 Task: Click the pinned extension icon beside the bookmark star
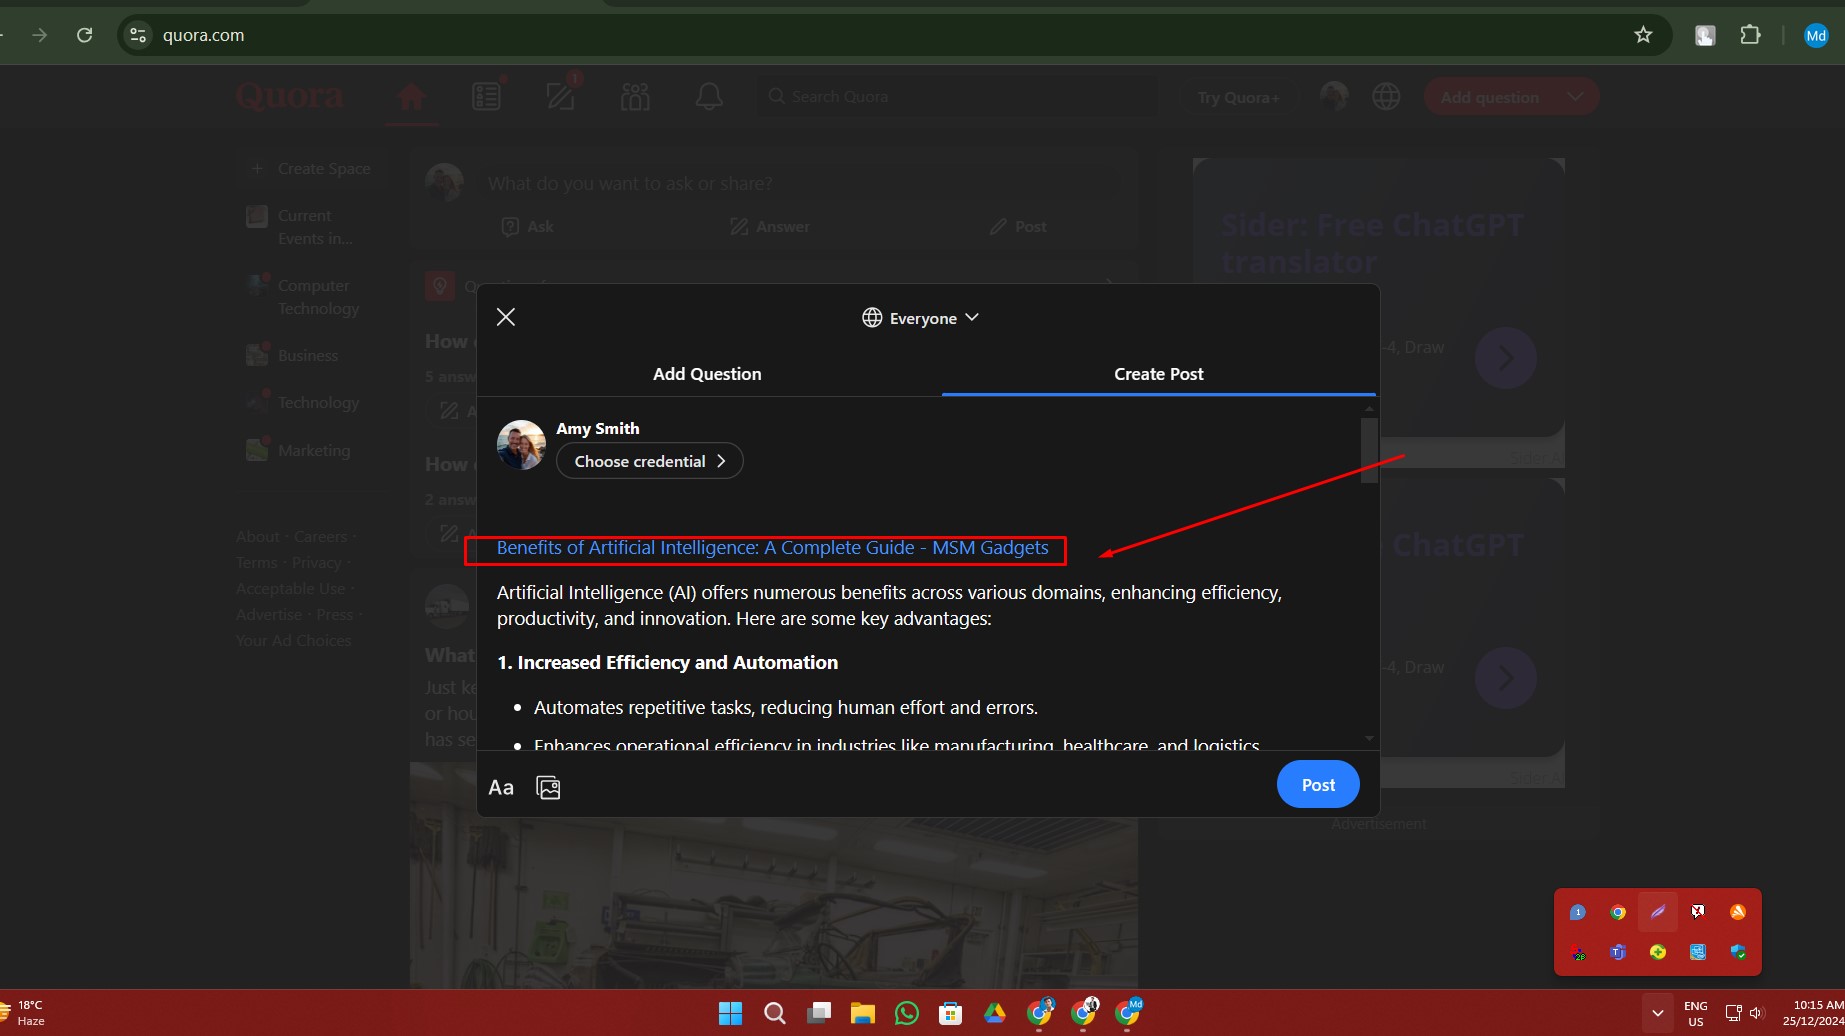pyautogui.click(x=1705, y=35)
